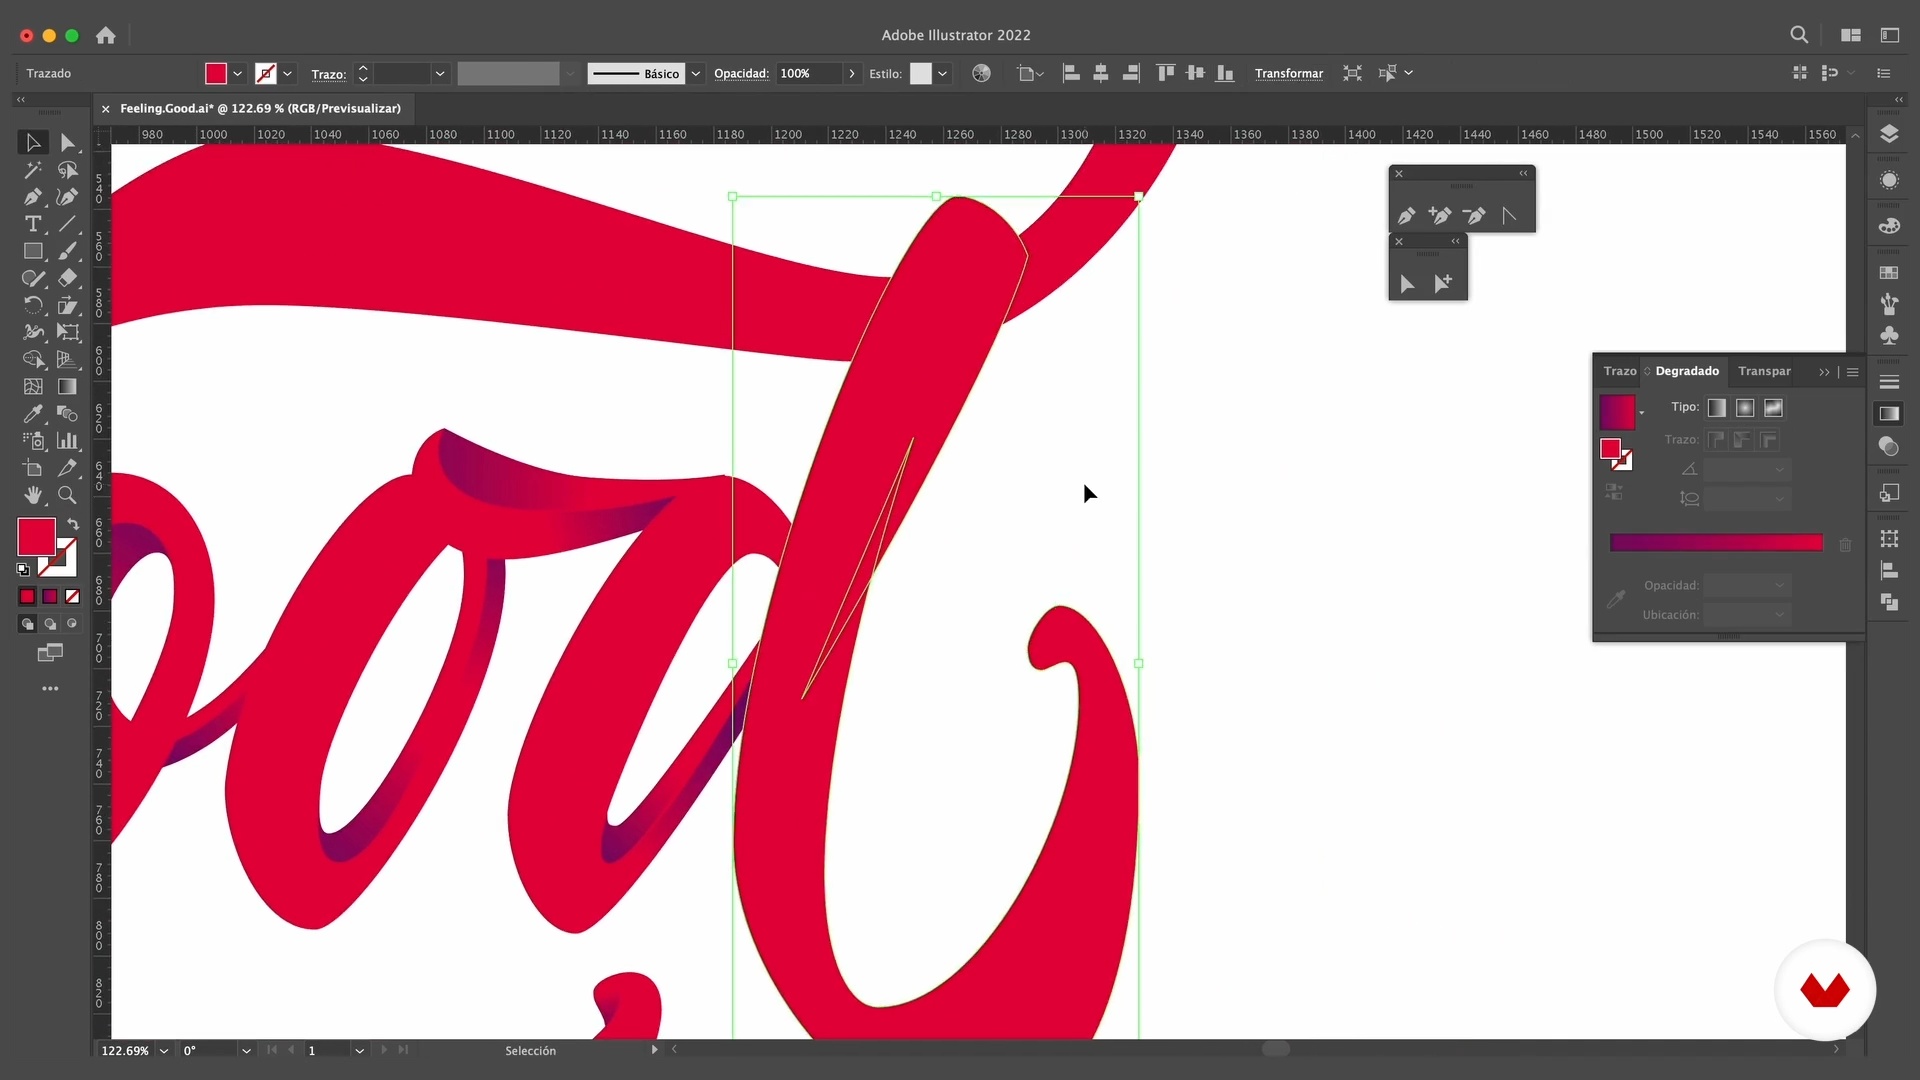The height and width of the screenshot is (1080, 1920).
Task: Switch to Draw Behind mode
Action: pyautogui.click(x=50, y=624)
